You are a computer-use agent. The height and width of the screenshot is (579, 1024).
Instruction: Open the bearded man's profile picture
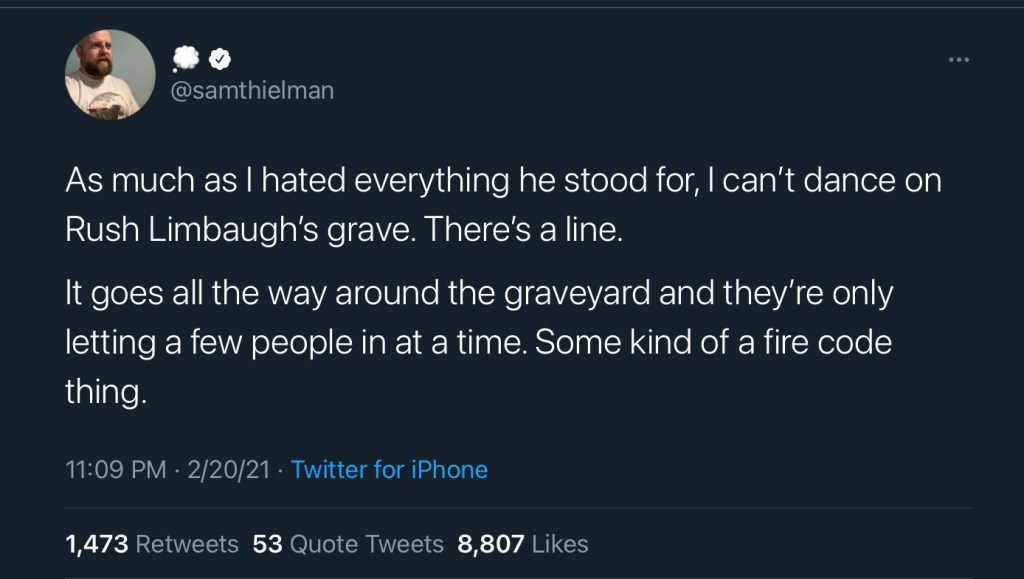(110, 74)
